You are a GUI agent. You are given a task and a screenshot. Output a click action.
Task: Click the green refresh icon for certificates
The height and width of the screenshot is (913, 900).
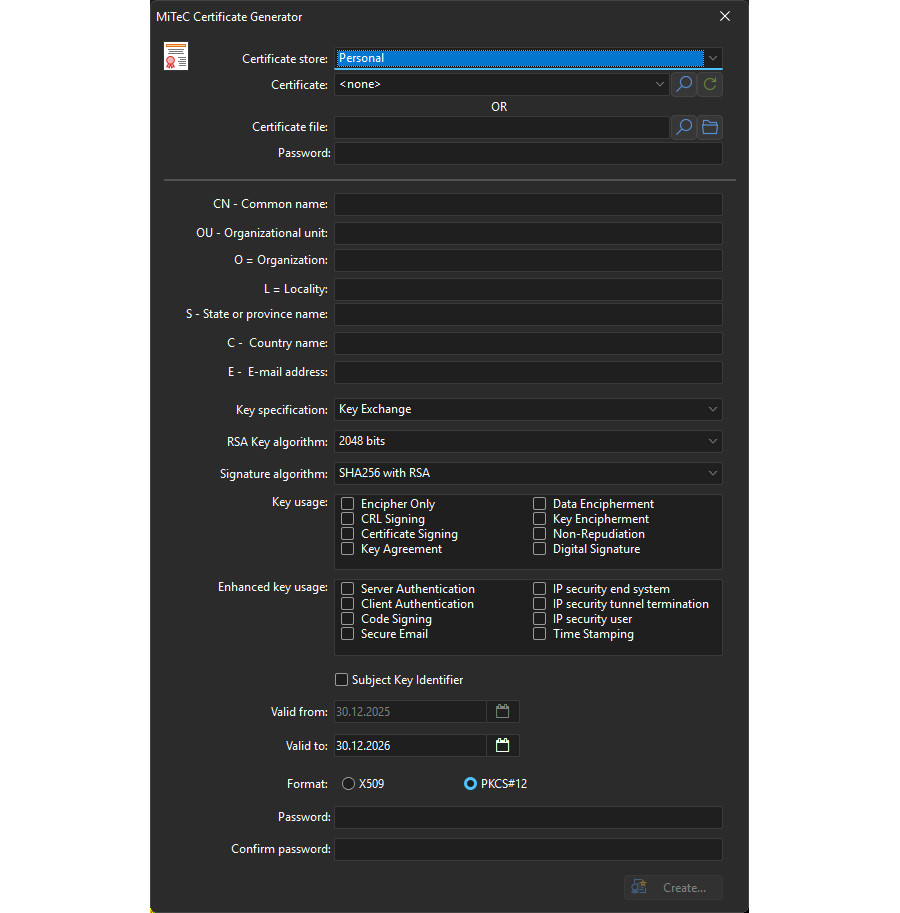tap(710, 84)
